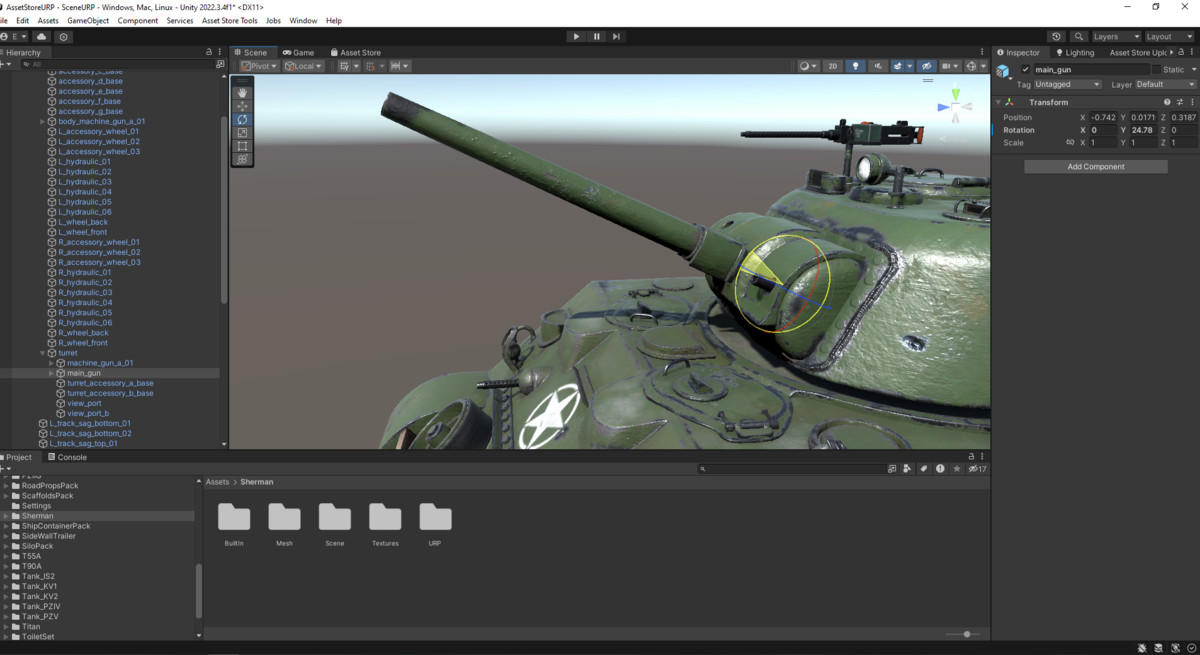Open Undo History icon
The height and width of the screenshot is (655, 1200).
point(1057,36)
